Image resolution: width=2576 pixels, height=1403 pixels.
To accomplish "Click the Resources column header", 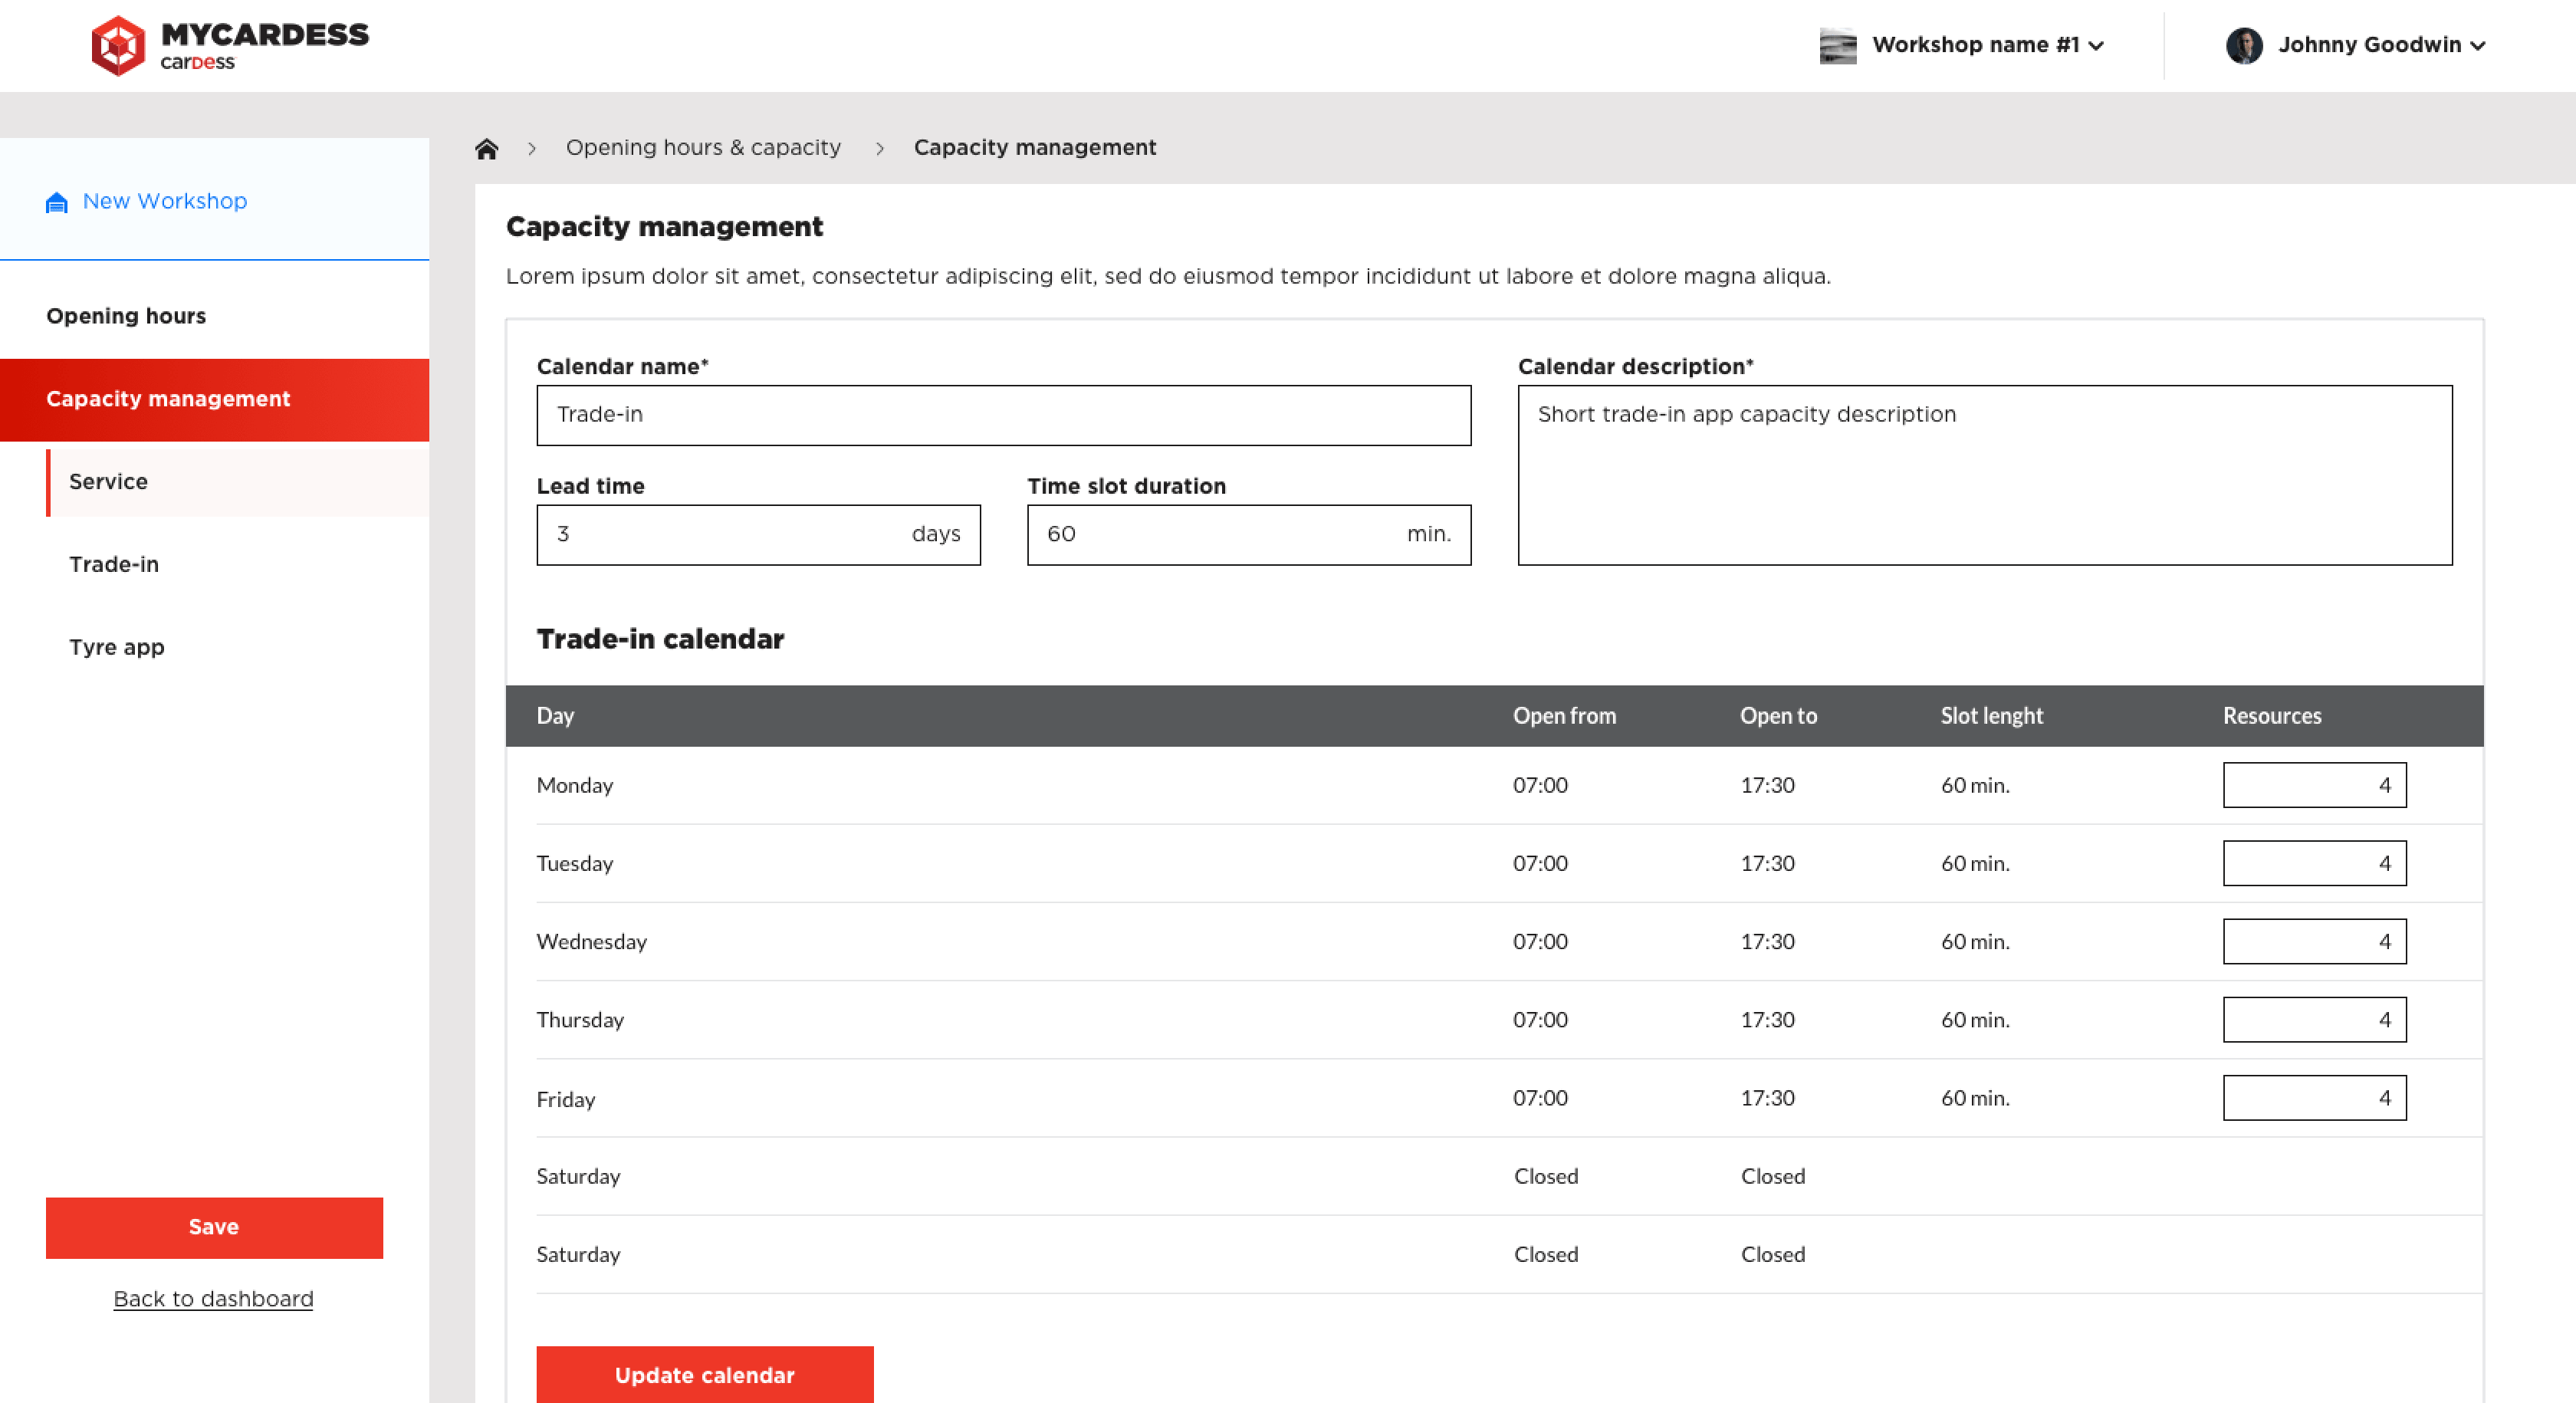I will pyautogui.click(x=2272, y=716).
